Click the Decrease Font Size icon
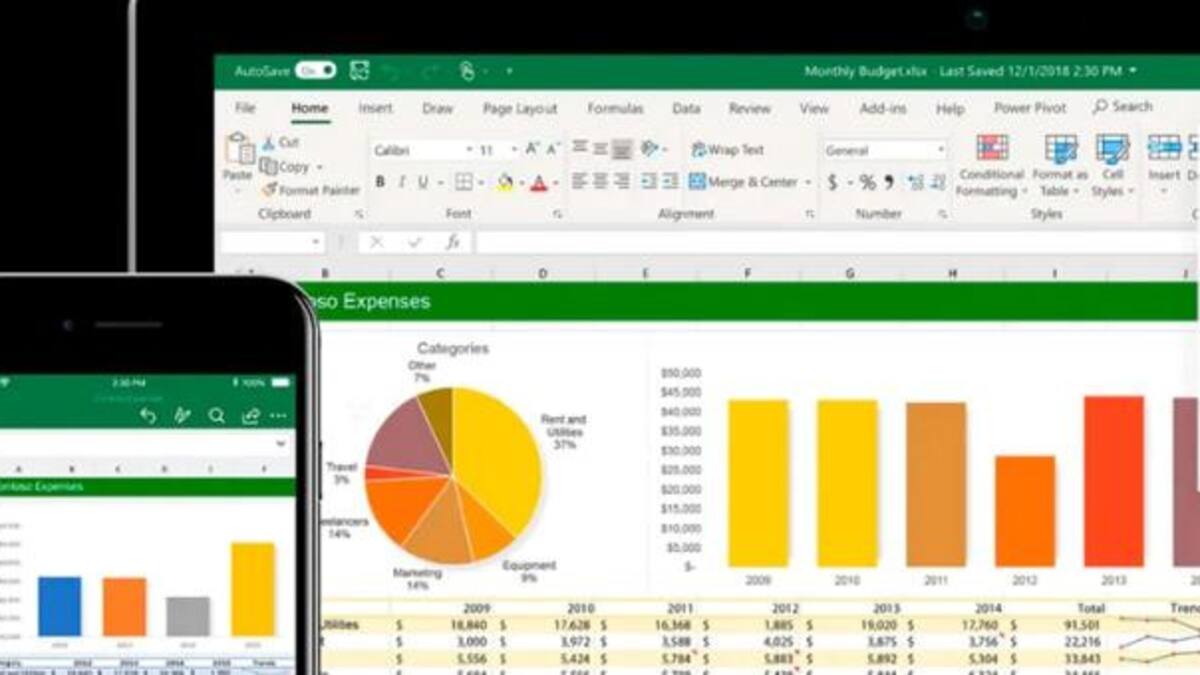Screen dimensions: 1200x675 (553, 149)
